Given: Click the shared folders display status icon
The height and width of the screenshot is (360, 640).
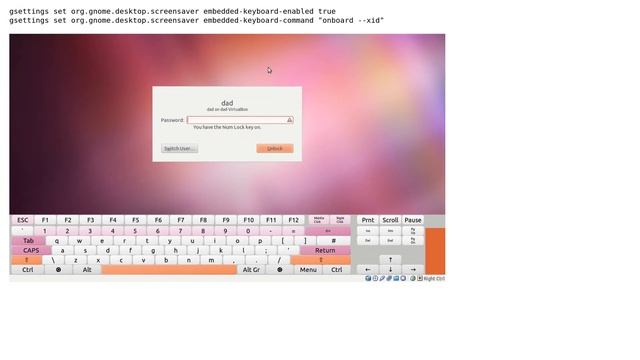Looking at the screenshot, I should tap(396, 278).
